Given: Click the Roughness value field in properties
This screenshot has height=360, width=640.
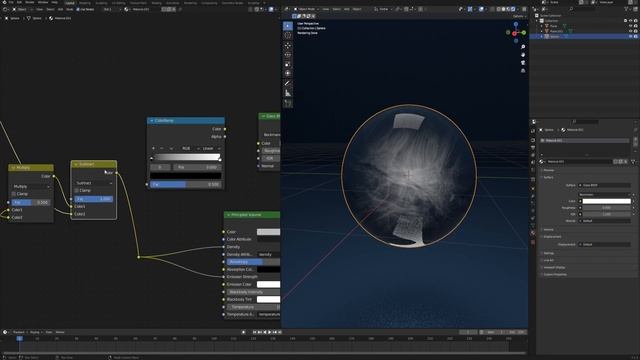Looking at the screenshot, I should (x=607, y=208).
